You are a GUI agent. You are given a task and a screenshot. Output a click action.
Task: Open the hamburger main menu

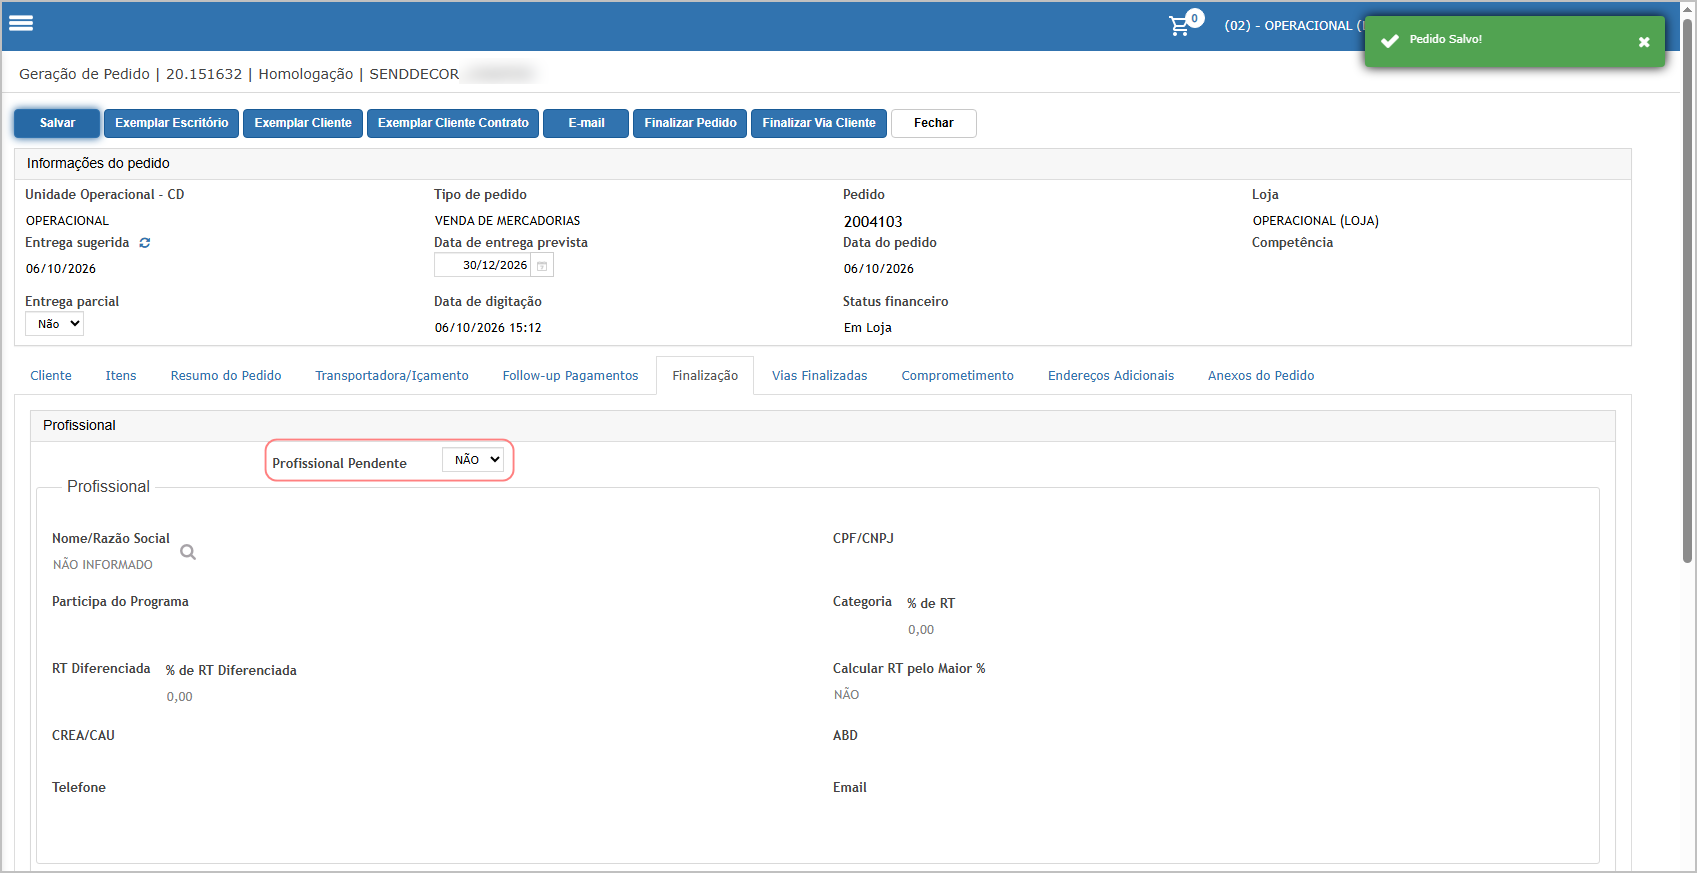coord(21,23)
